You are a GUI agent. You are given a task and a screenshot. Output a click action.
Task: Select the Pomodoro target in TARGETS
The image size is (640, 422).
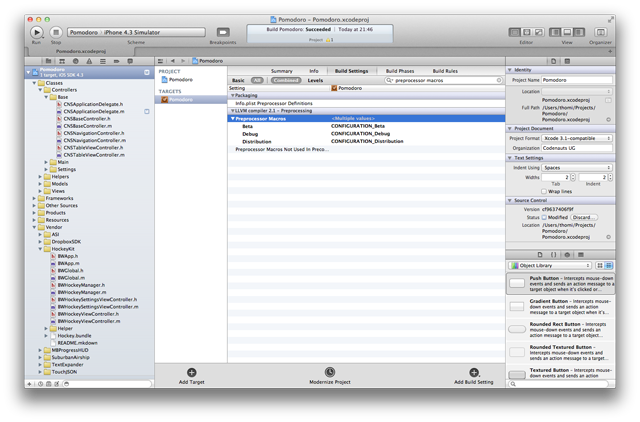[x=191, y=100]
